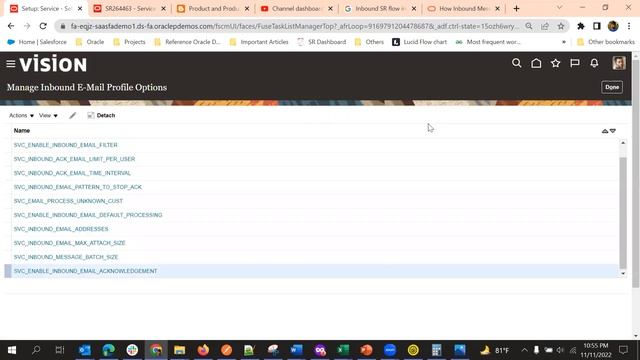The width and height of the screenshot is (640, 360).
Task: Switch to Channel dashboard YouTube tab
Action: point(297,9)
